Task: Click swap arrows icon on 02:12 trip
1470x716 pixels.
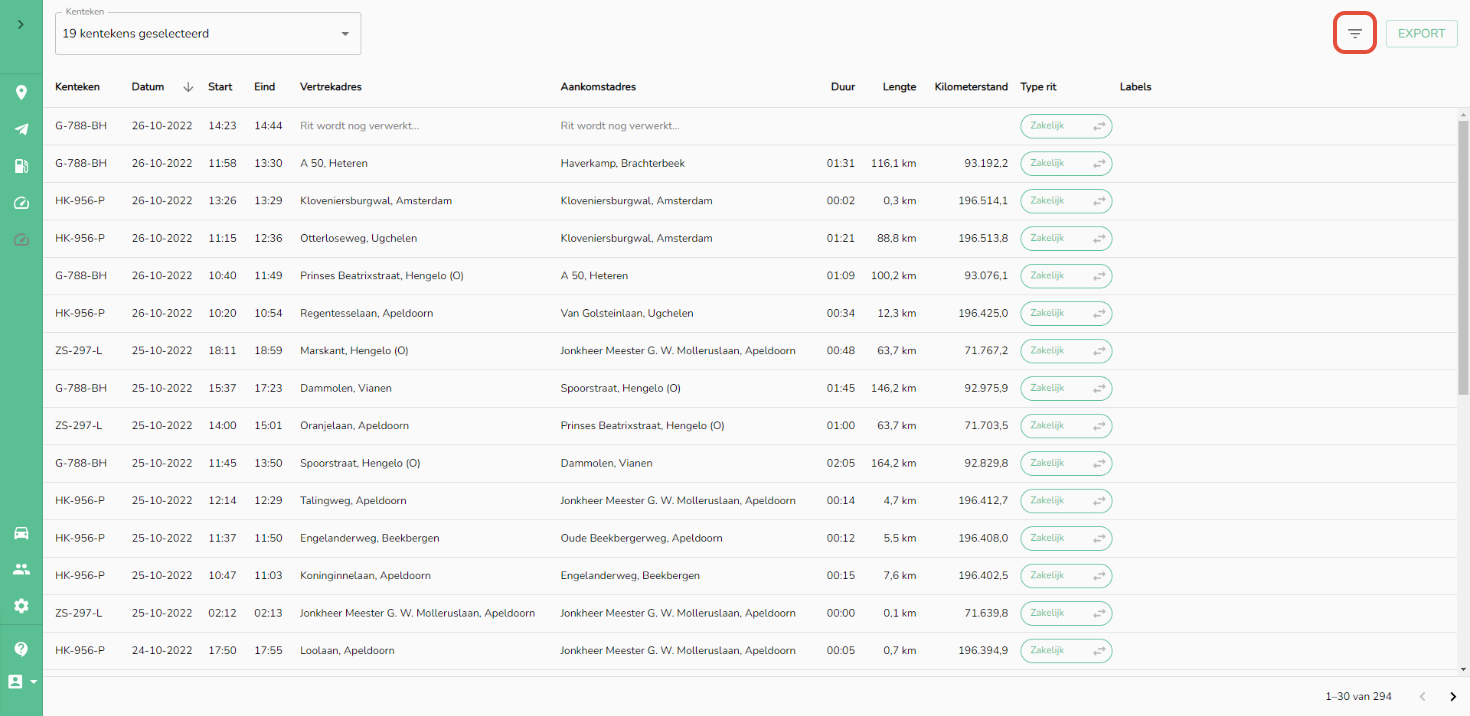Action: tap(1099, 613)
